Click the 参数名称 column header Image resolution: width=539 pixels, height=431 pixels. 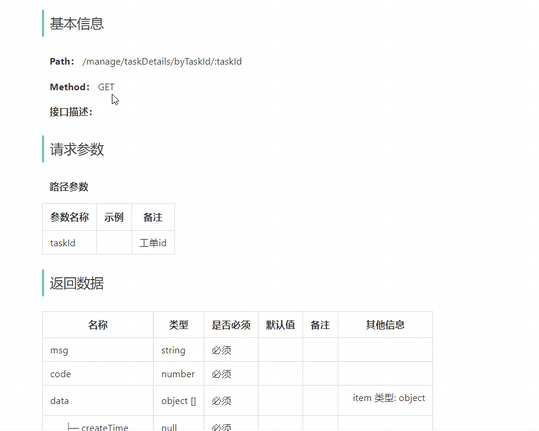pos(69,217)
